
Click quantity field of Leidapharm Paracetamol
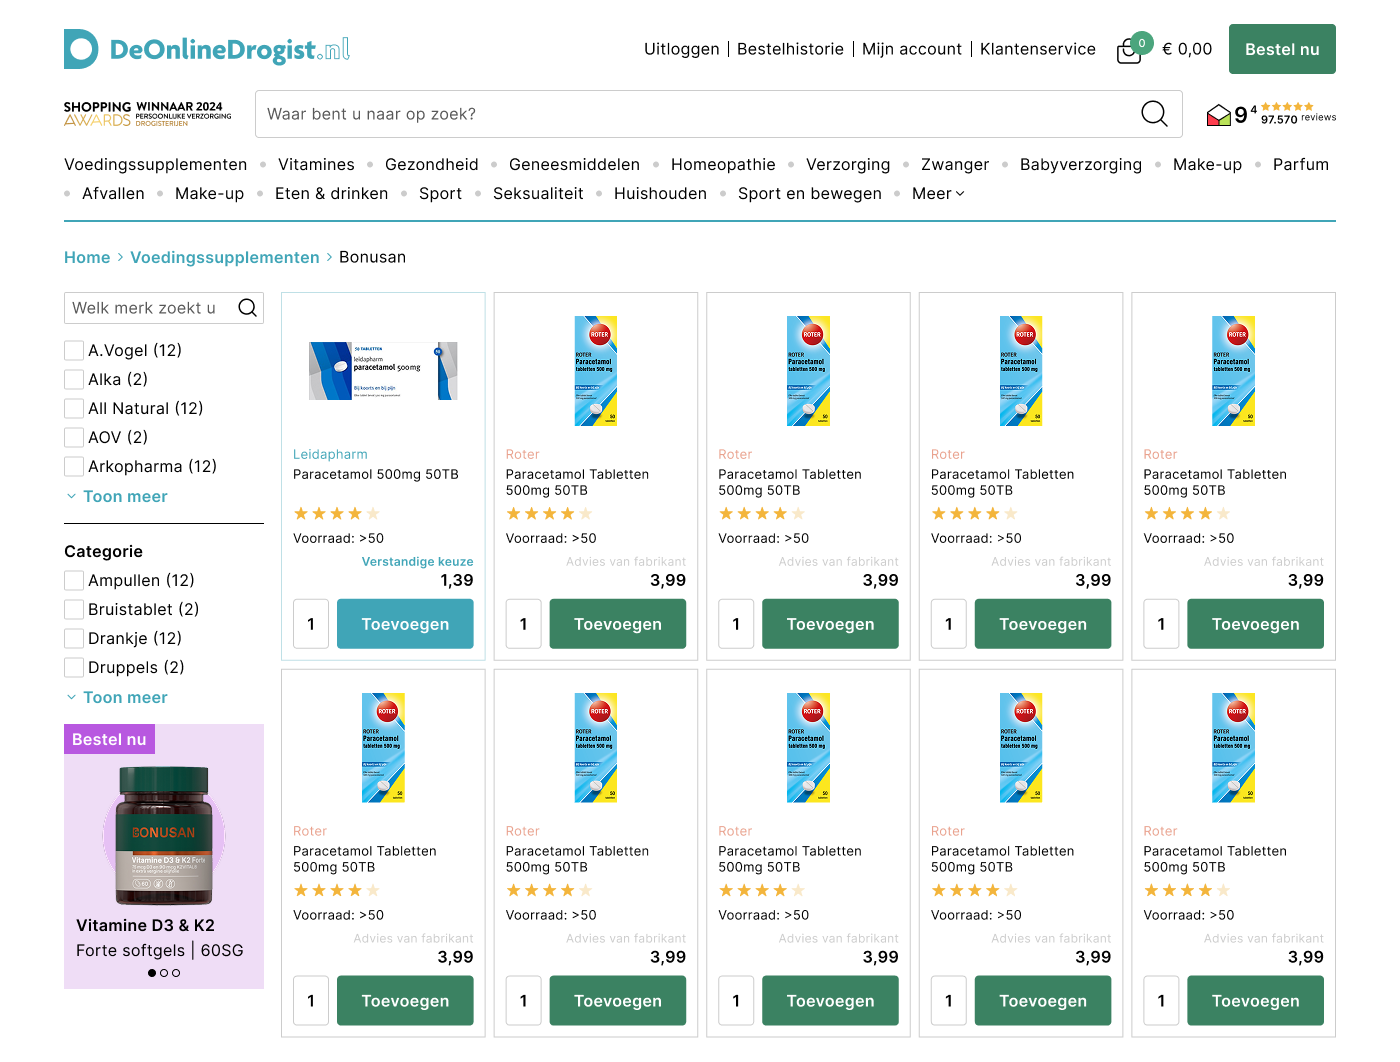pos(311,624)
